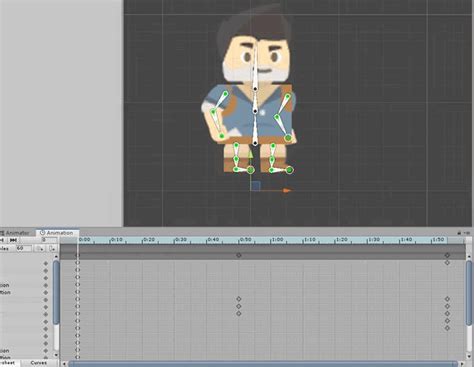The height and width of the screenshot is (367, 474).
Task: Switch to the Dopesheet view
Action: point(8,363)
